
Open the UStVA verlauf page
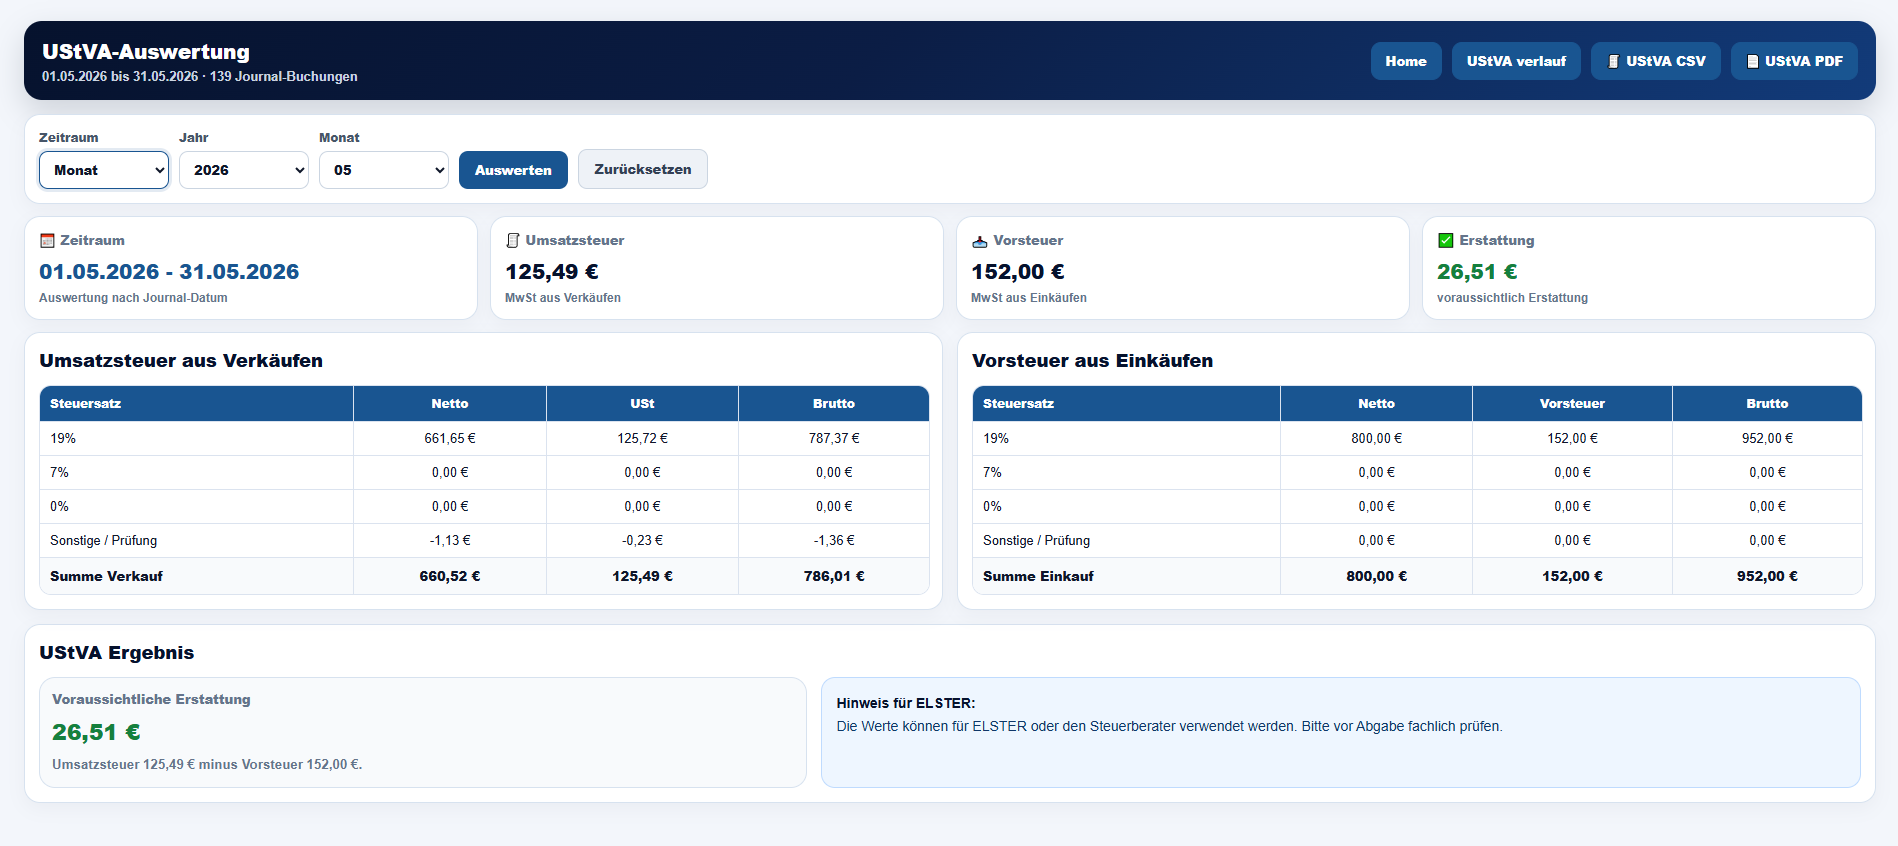click(x=1516, y=61)
